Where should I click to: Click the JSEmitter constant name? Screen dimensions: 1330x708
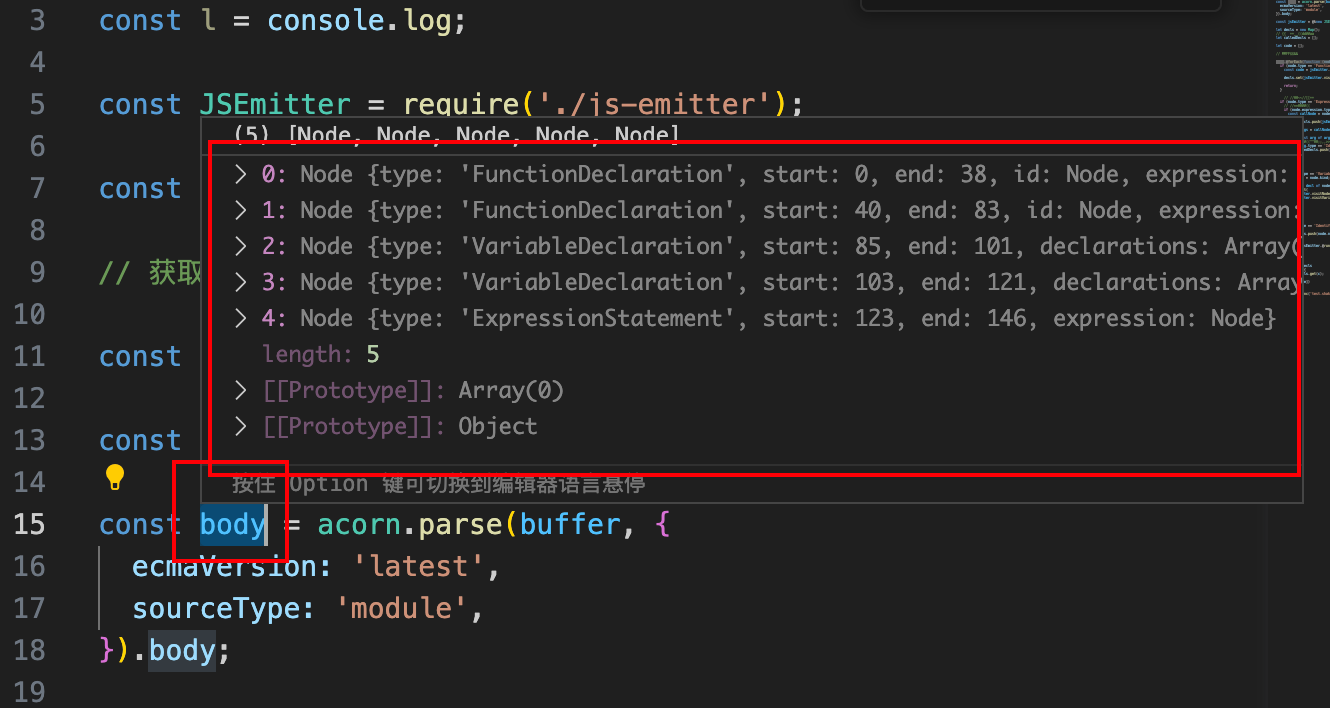click(275, 105)
